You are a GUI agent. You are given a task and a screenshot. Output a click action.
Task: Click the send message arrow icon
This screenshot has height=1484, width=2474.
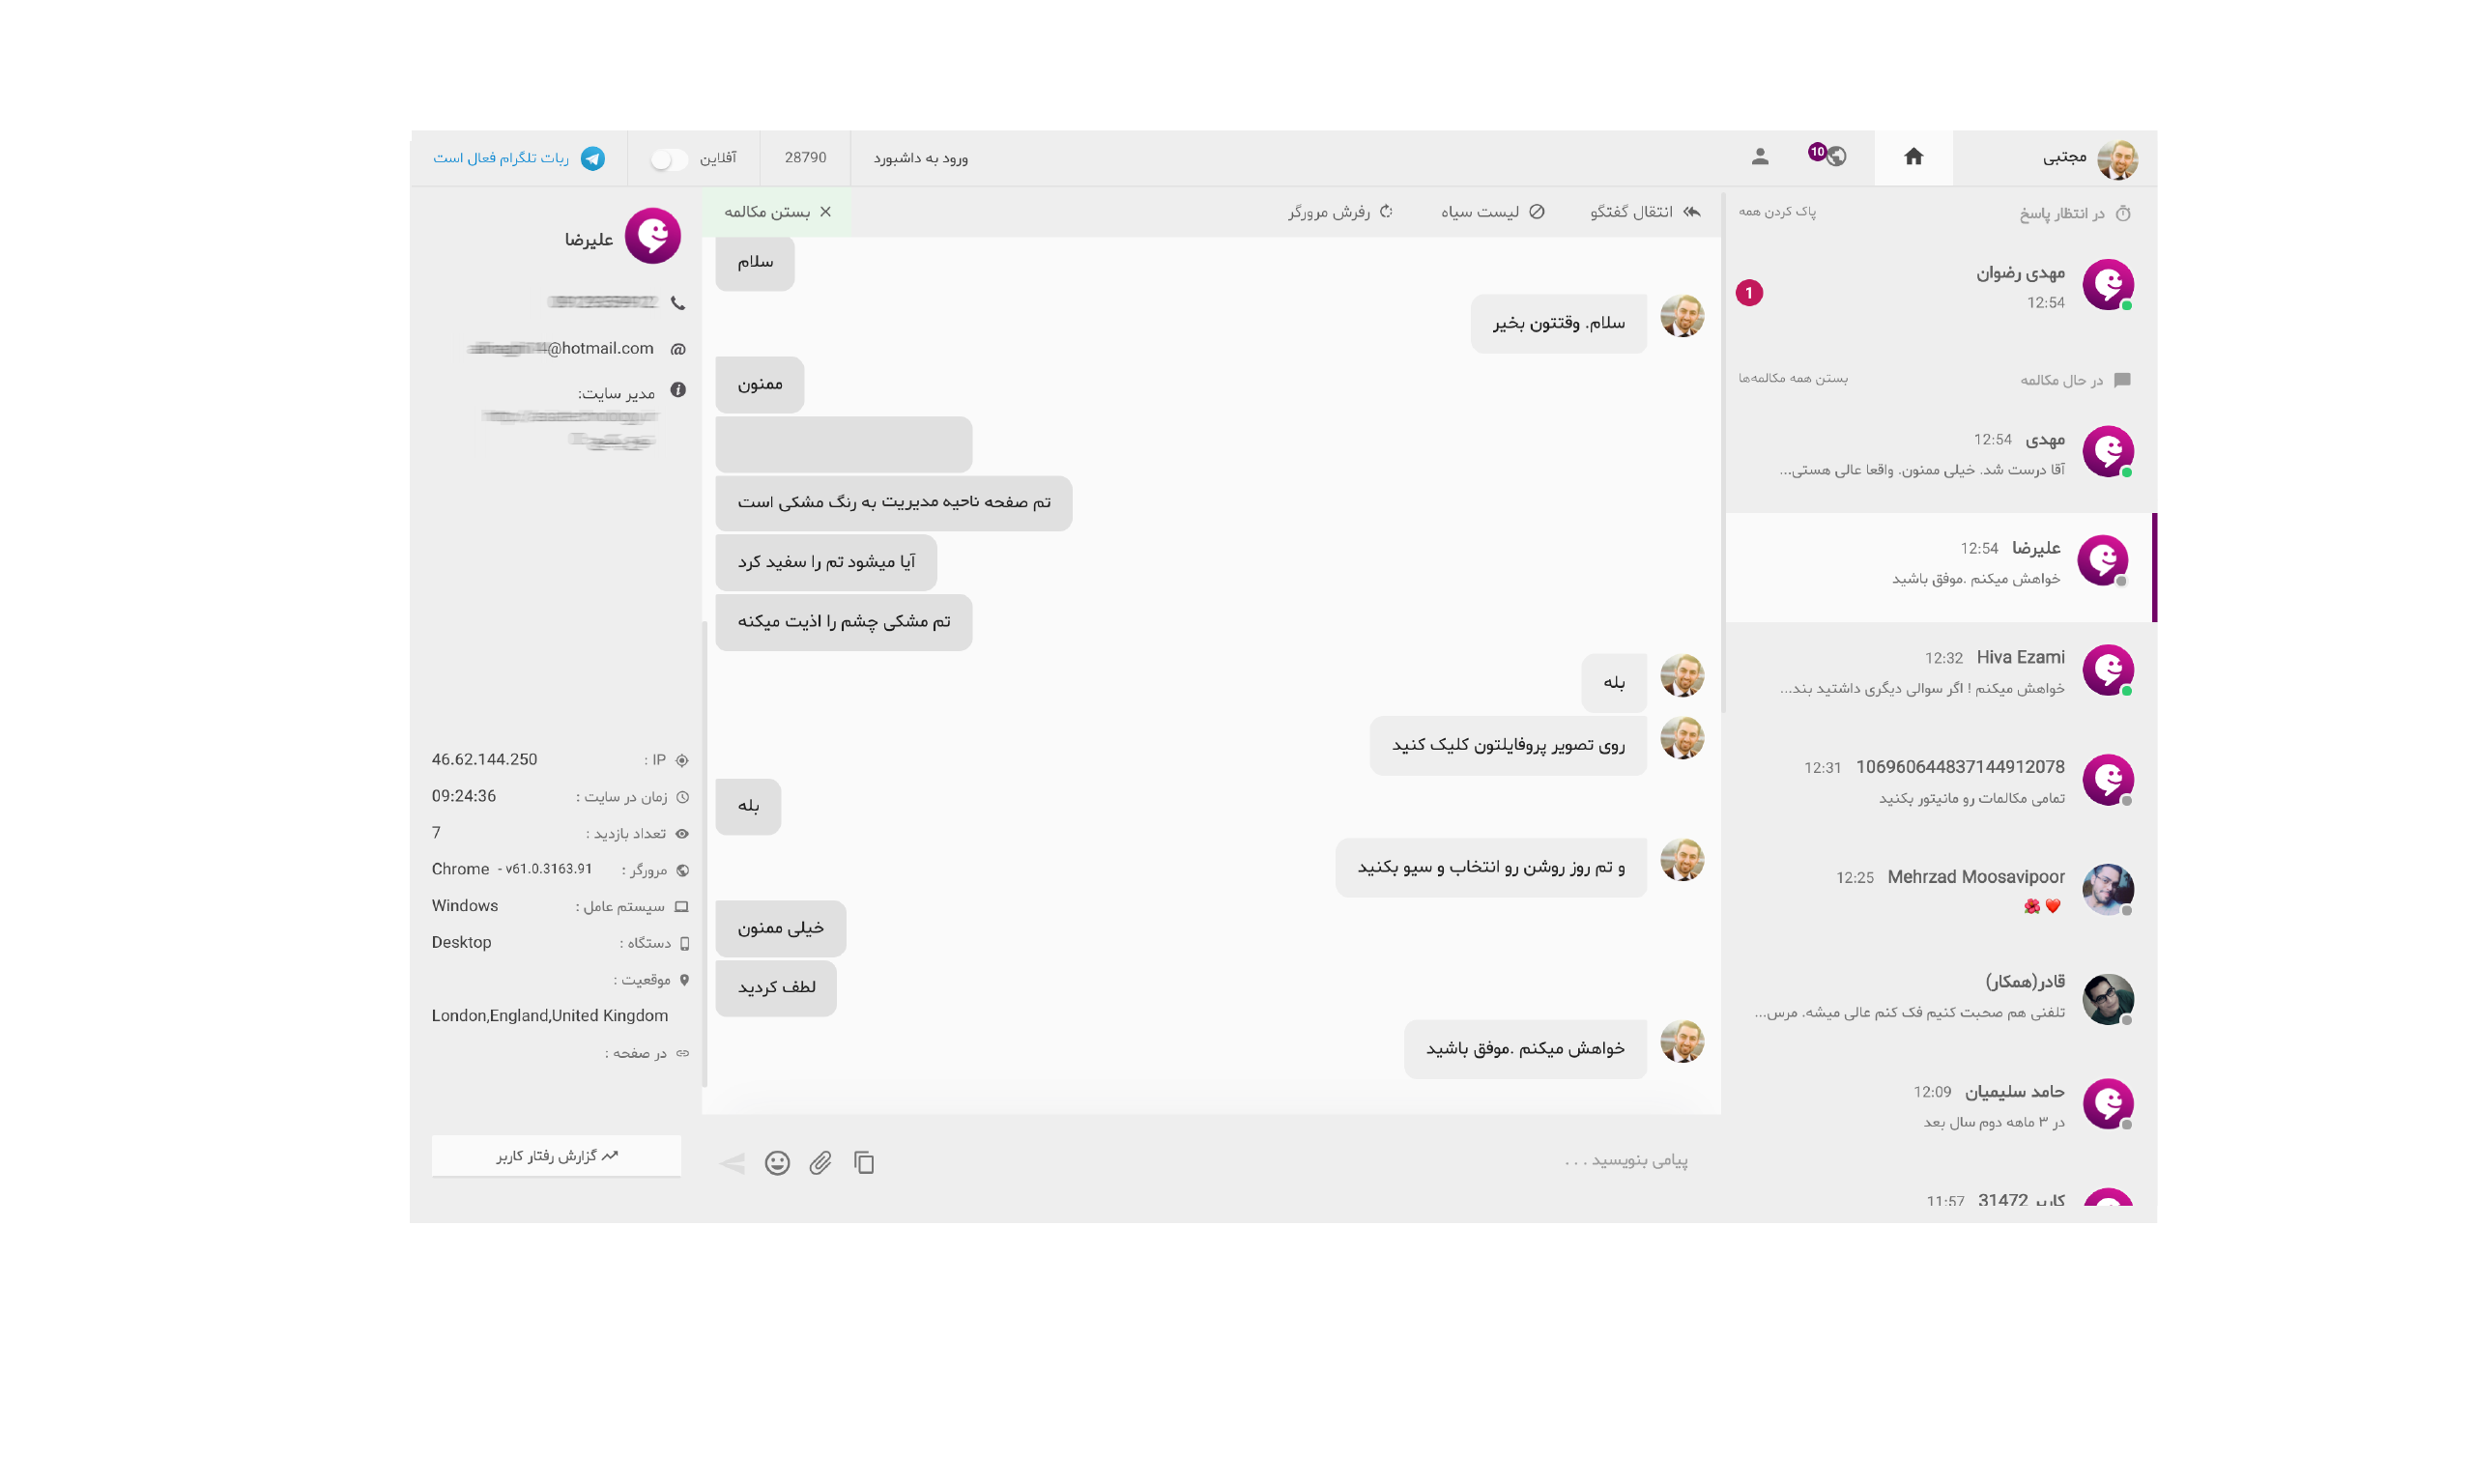point(732,1162)
